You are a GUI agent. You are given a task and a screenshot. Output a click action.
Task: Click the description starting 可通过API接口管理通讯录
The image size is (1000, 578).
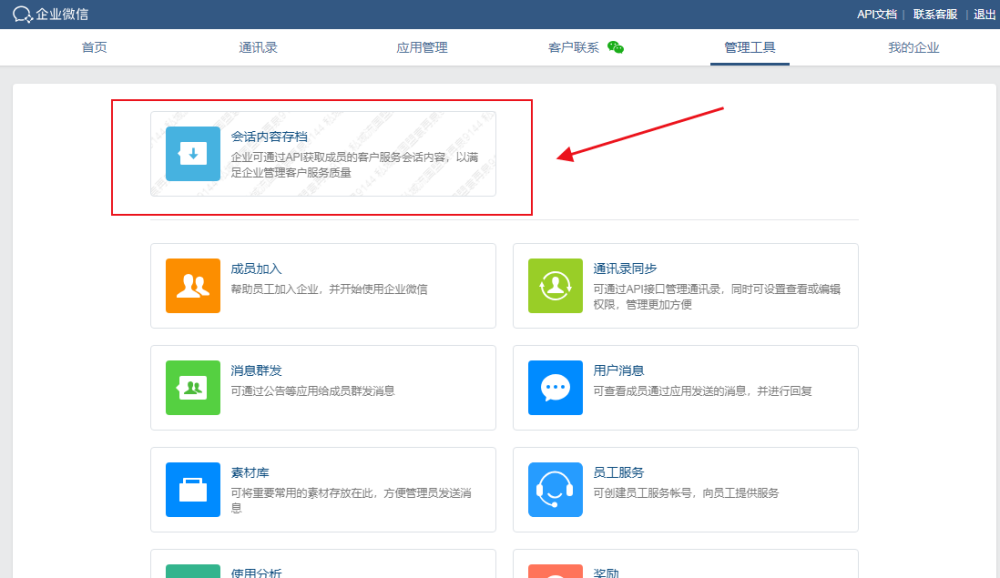click(717, 297)
